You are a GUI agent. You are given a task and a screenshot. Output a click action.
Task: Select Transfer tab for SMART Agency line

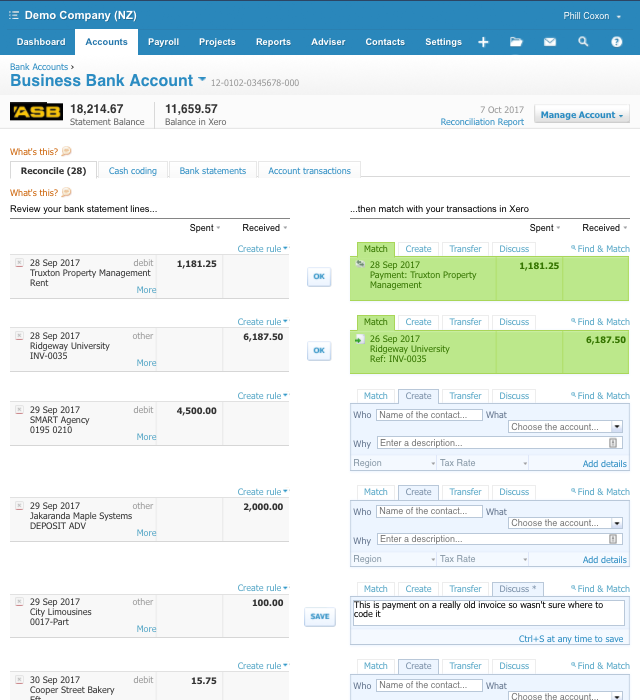coord(465,396)
